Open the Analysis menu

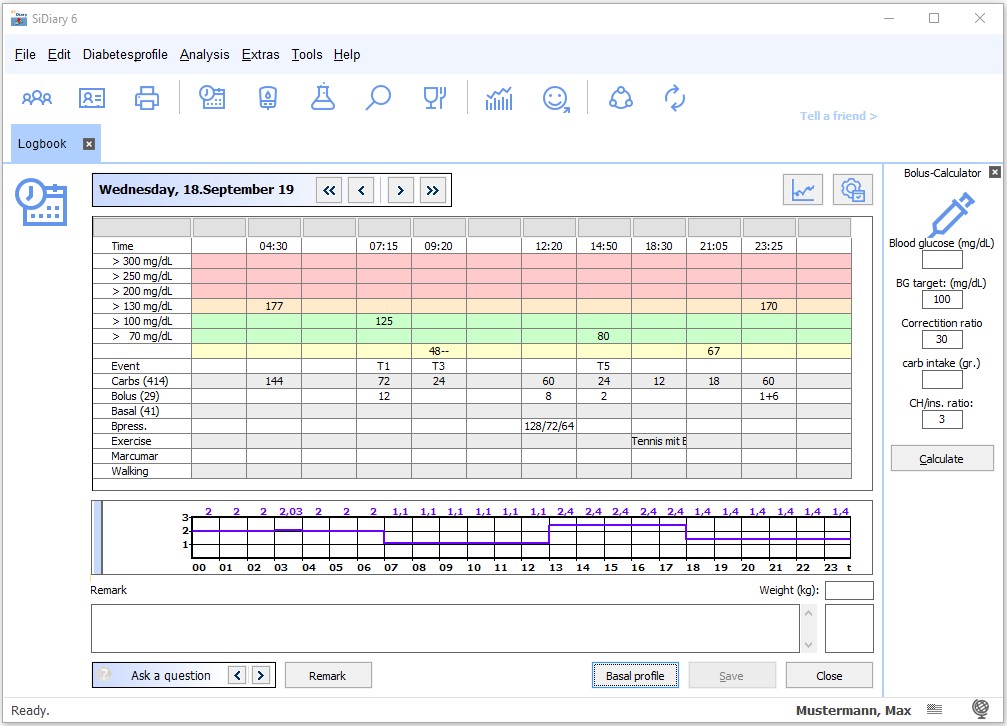pos(204,55)
